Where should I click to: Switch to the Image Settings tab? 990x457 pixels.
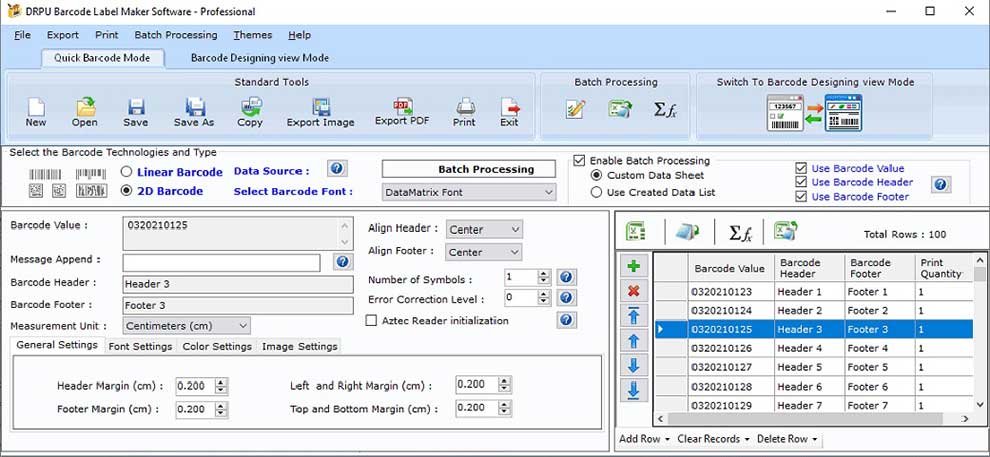[299, 346]
